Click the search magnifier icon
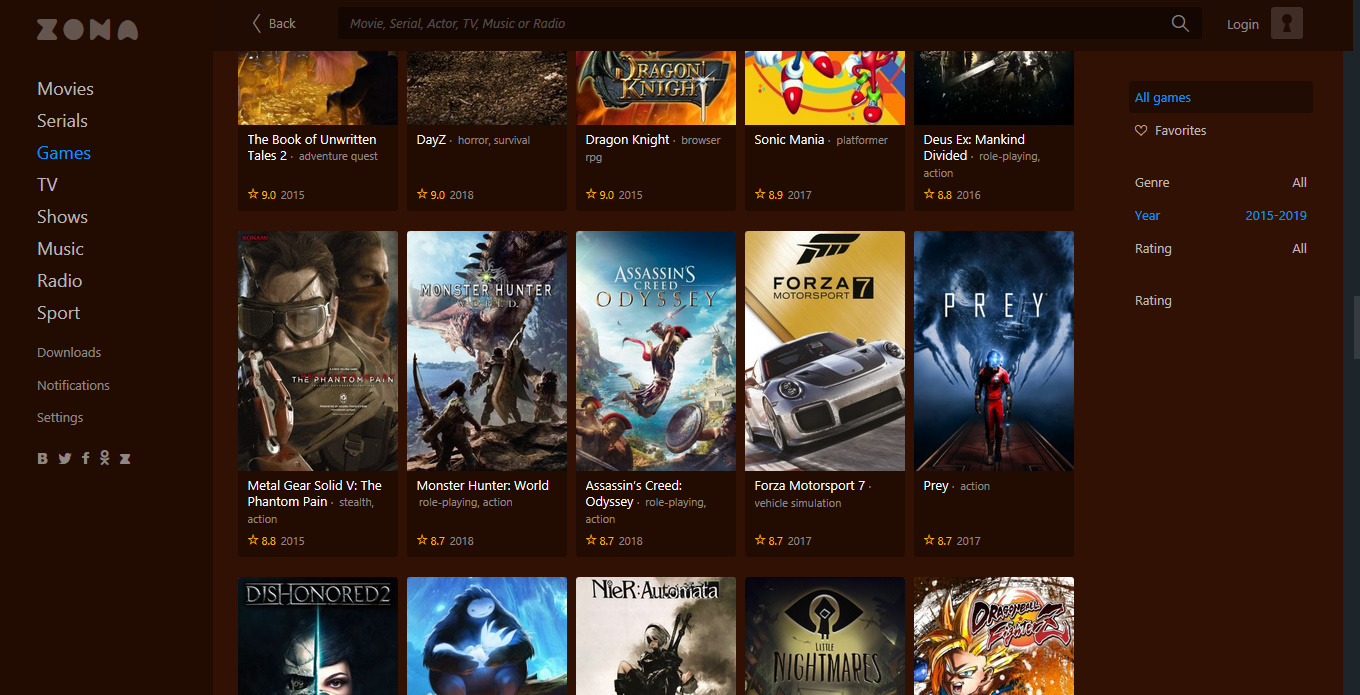 coord(1180,23)
